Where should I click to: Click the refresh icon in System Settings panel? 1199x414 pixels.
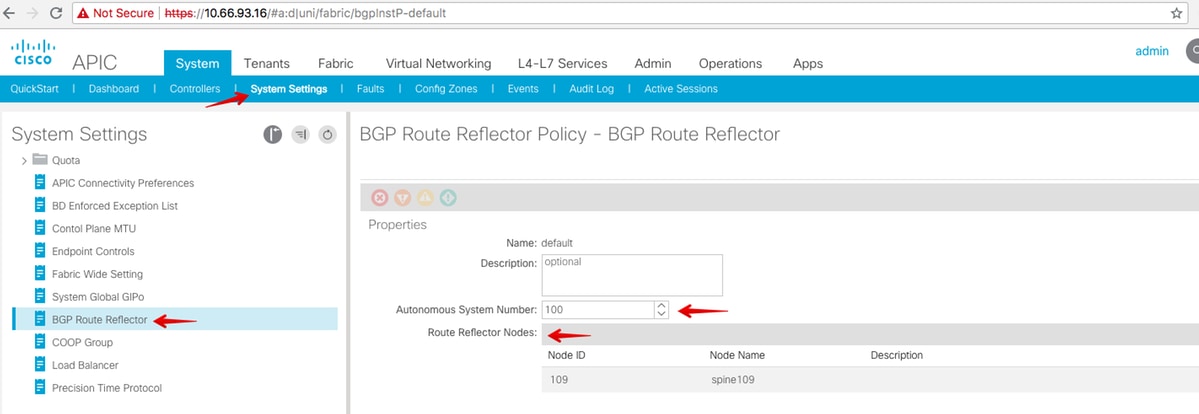click(327, 135)
